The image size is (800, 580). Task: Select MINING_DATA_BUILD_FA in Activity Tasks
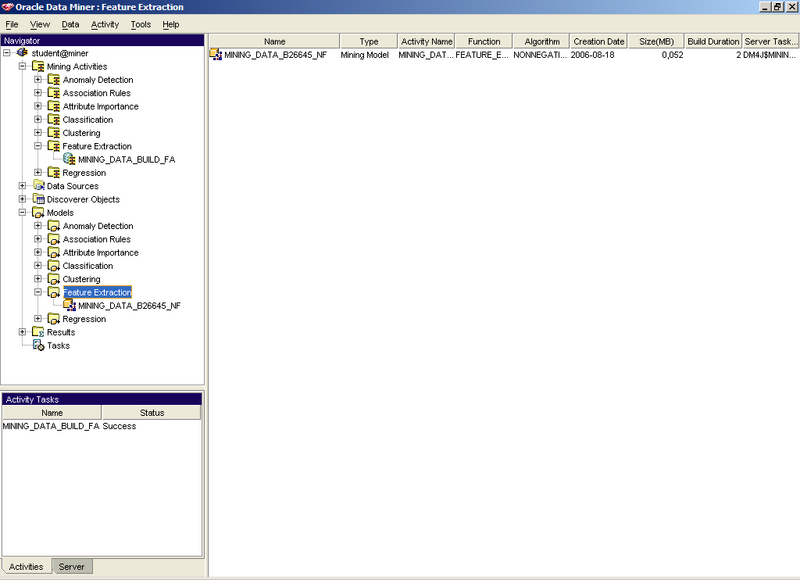tap(51, 426)
